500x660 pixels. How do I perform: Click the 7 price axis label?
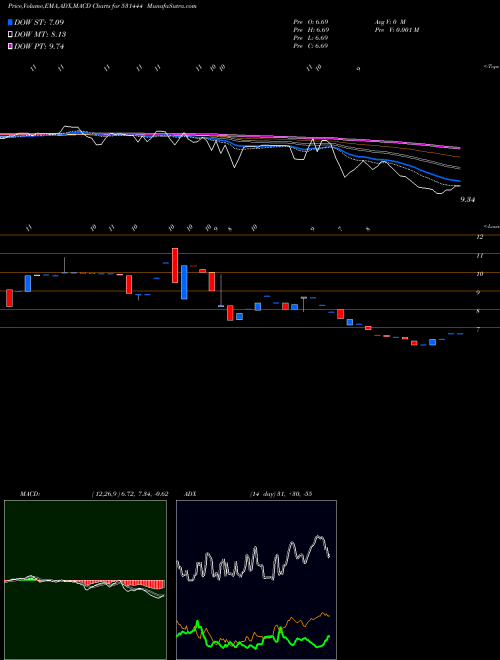tap(478, 330)
